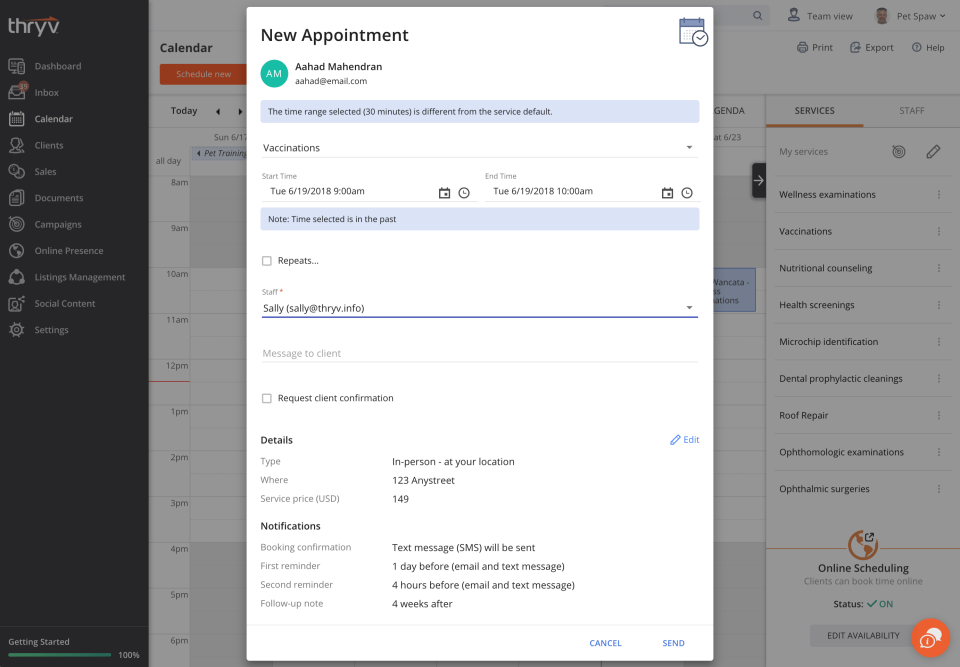This screenshot has height=667, width=960.
Task: Open End Time calendar picker
Action: 667,193
